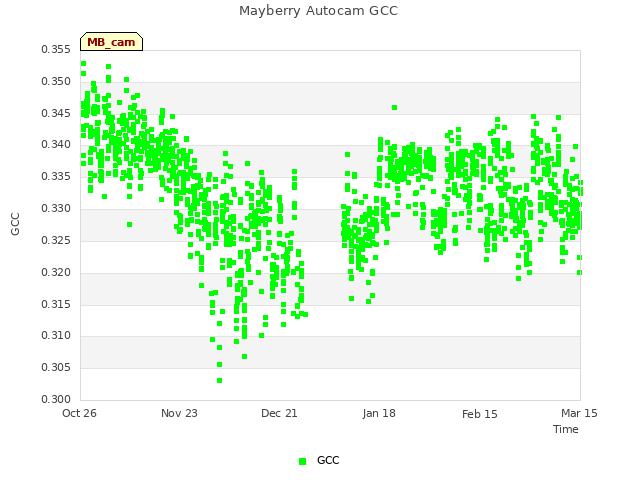
Task: Click the 0.350 y-axis value
Action: coord(56,82)
